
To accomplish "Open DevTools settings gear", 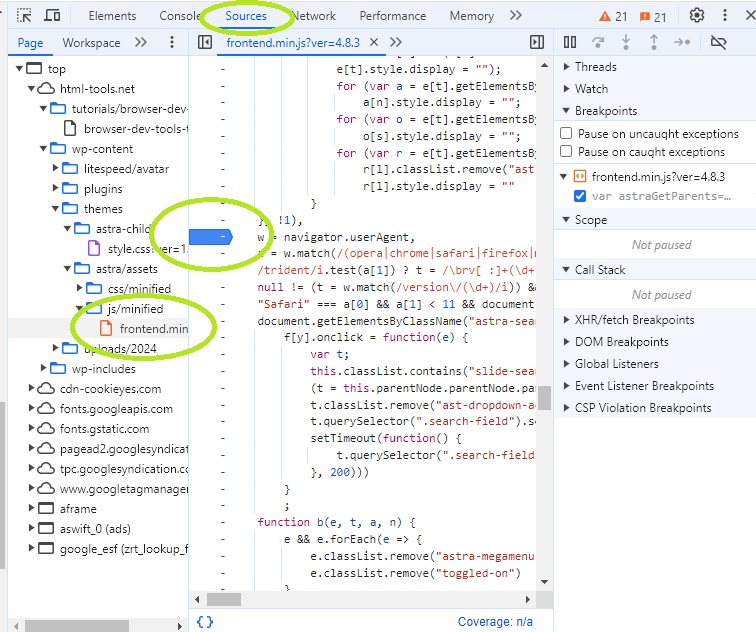I will [696, 15].
